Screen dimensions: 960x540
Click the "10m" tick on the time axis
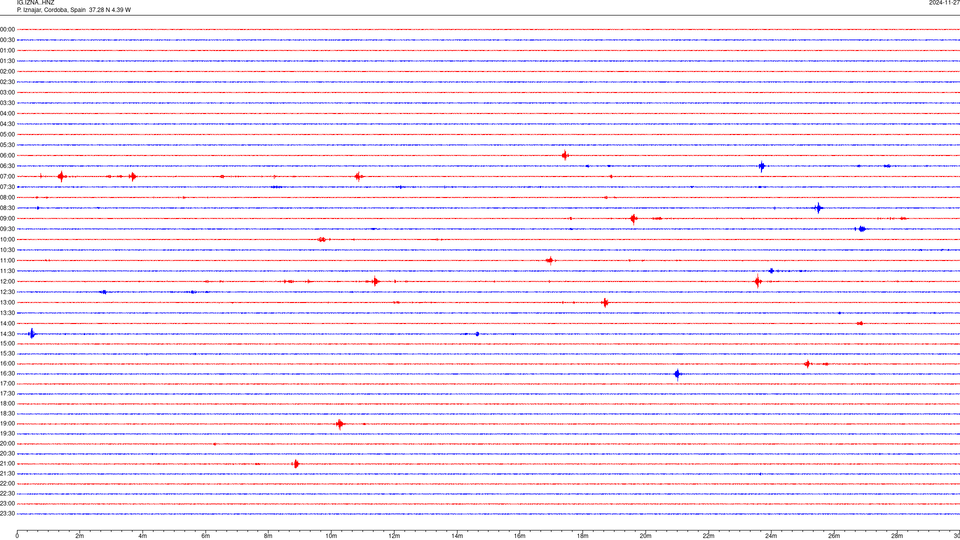pyautogui.click(x=331, y=536)
